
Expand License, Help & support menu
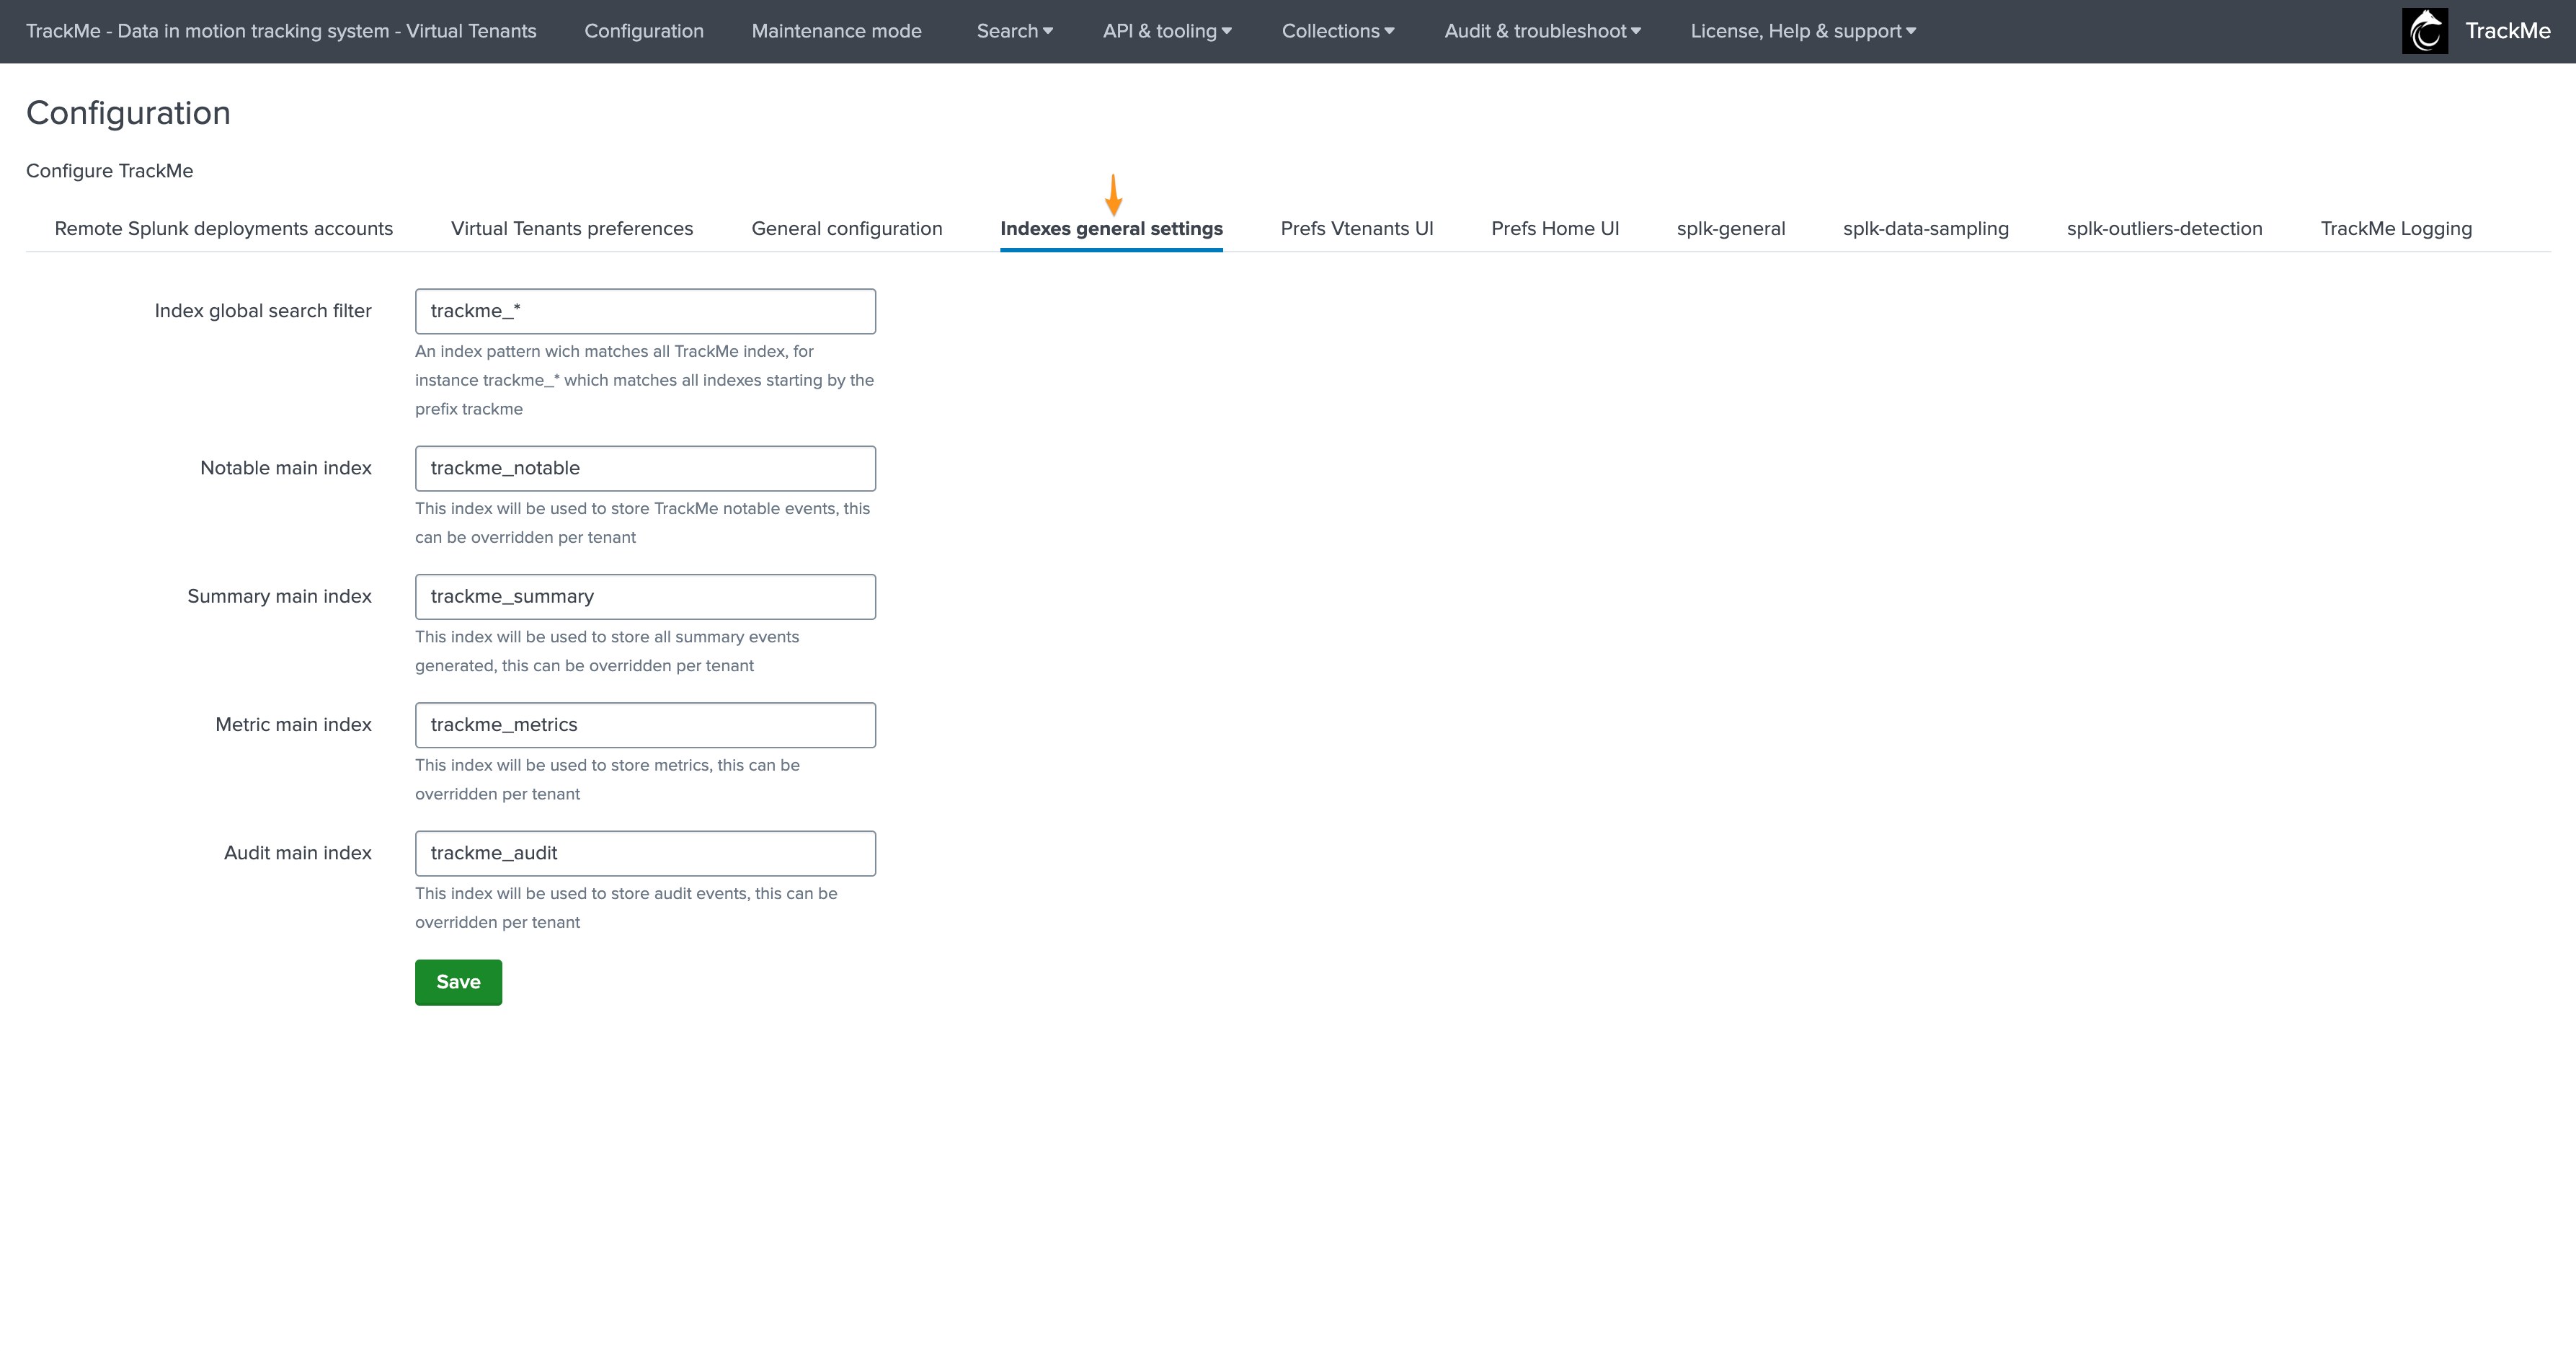tap(1802, 31)
